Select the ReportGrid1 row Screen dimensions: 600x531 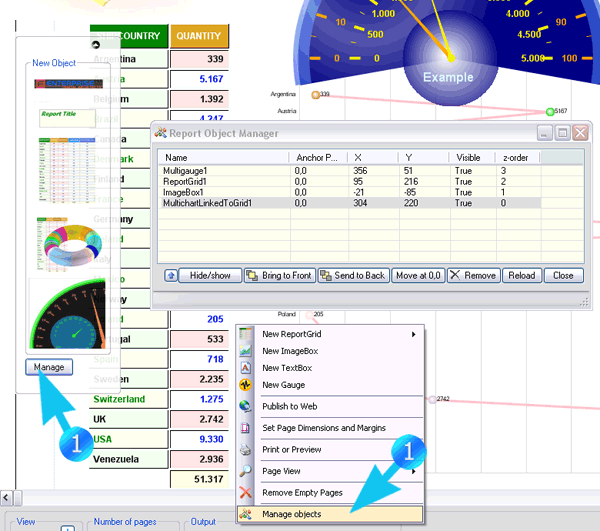tap(350, 181)
